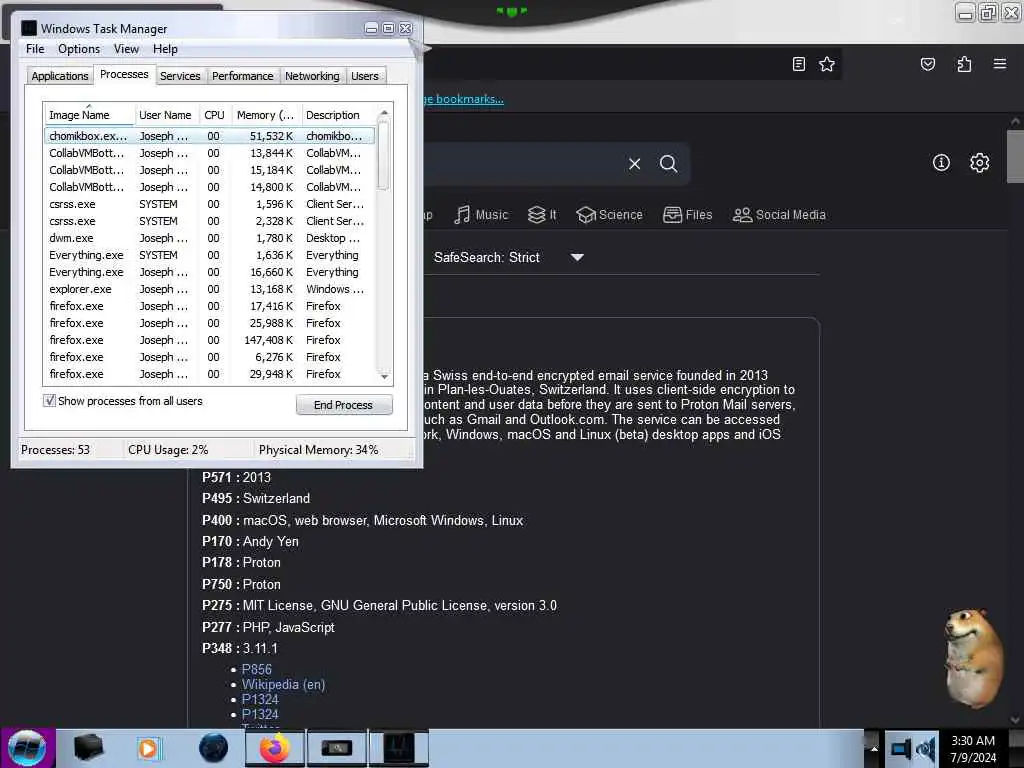Select csrss.exe row using 1,596 K
This screenshot has width=1024, height=768.
tap(209, 204)
